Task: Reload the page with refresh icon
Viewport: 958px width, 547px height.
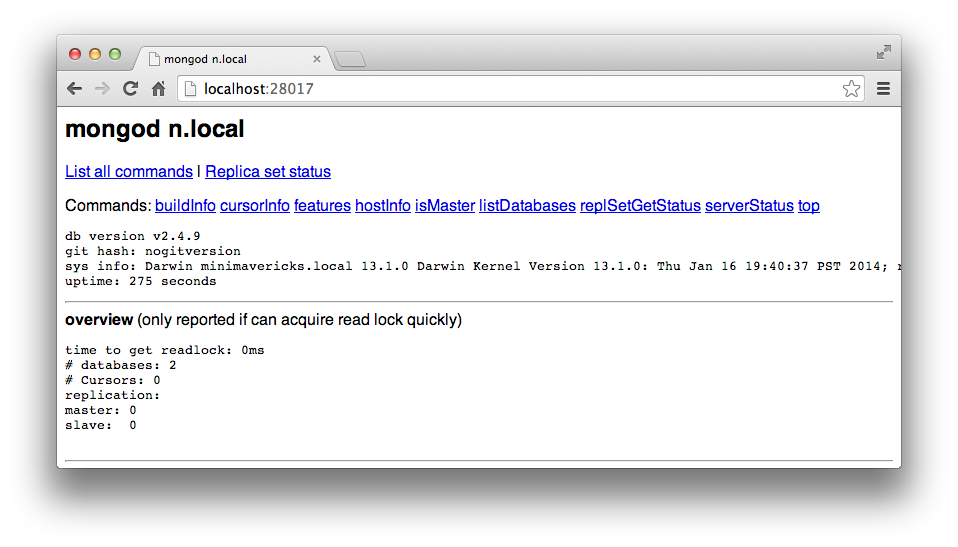Action: coord(129,89)
